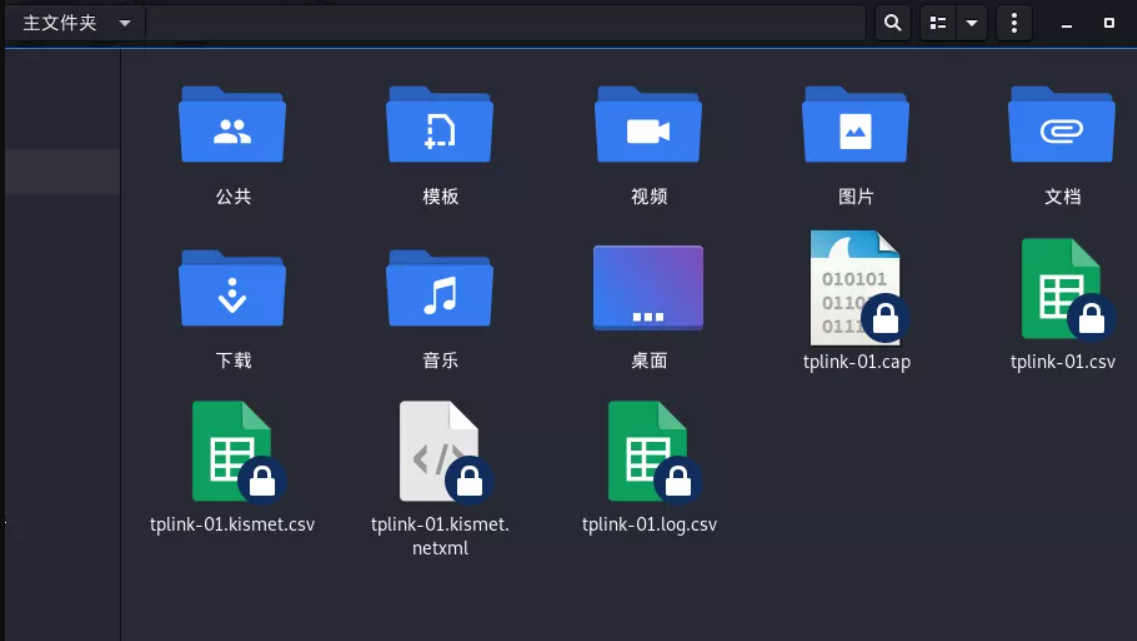Expand the view options dropdown arrow
This screenshot has height=641, width=1137.
pos(972,23)
